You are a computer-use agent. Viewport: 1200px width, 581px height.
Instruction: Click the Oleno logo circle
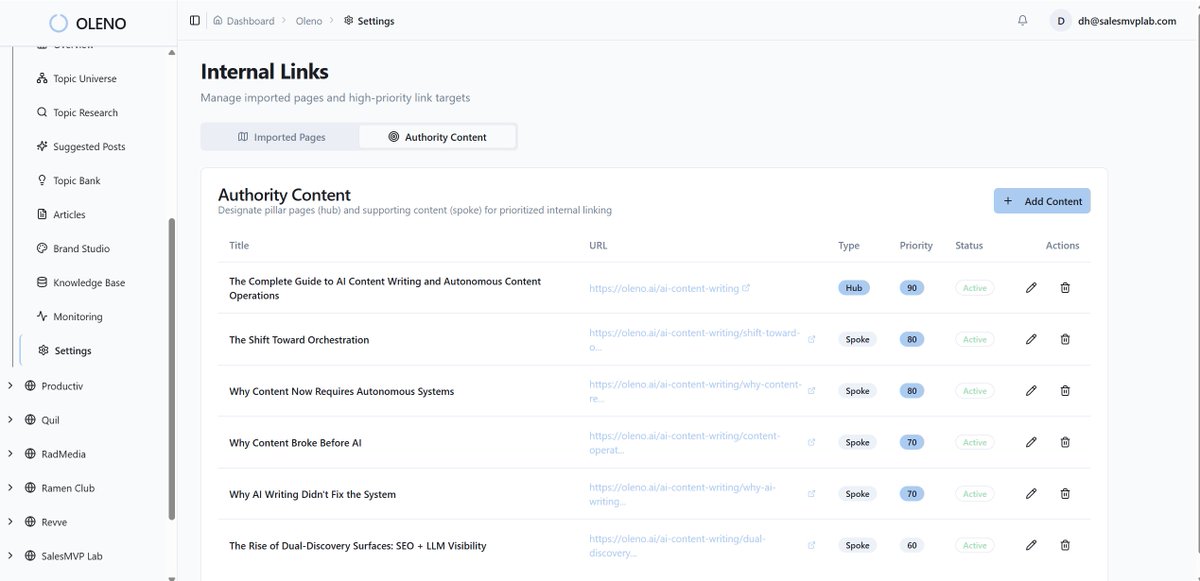(59, 23)
